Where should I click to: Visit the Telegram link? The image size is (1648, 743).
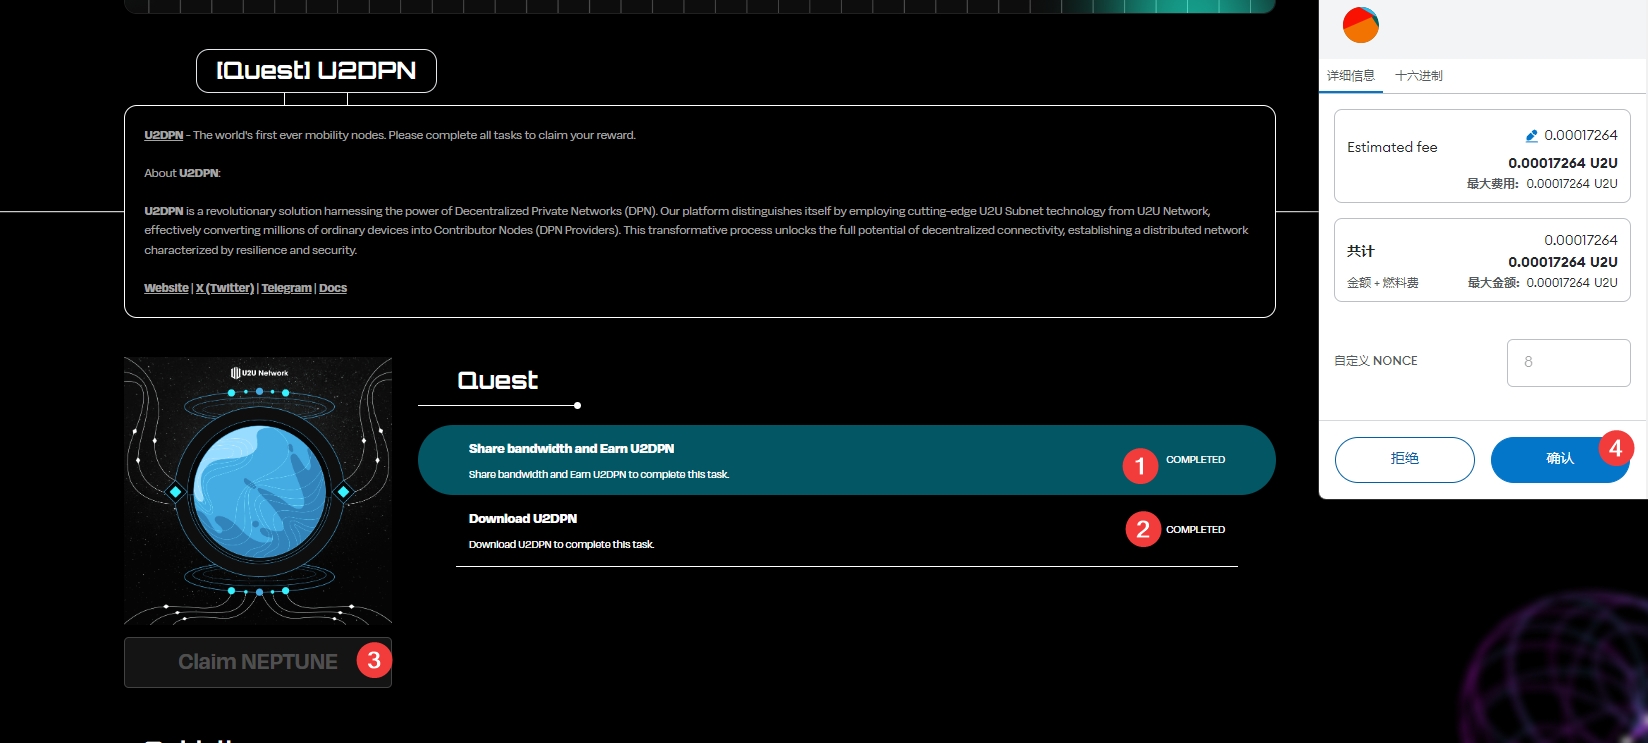(286, 288)
